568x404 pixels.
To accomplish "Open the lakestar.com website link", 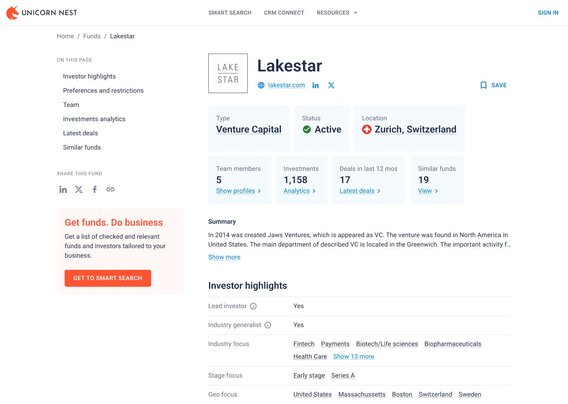I will 286,85.
